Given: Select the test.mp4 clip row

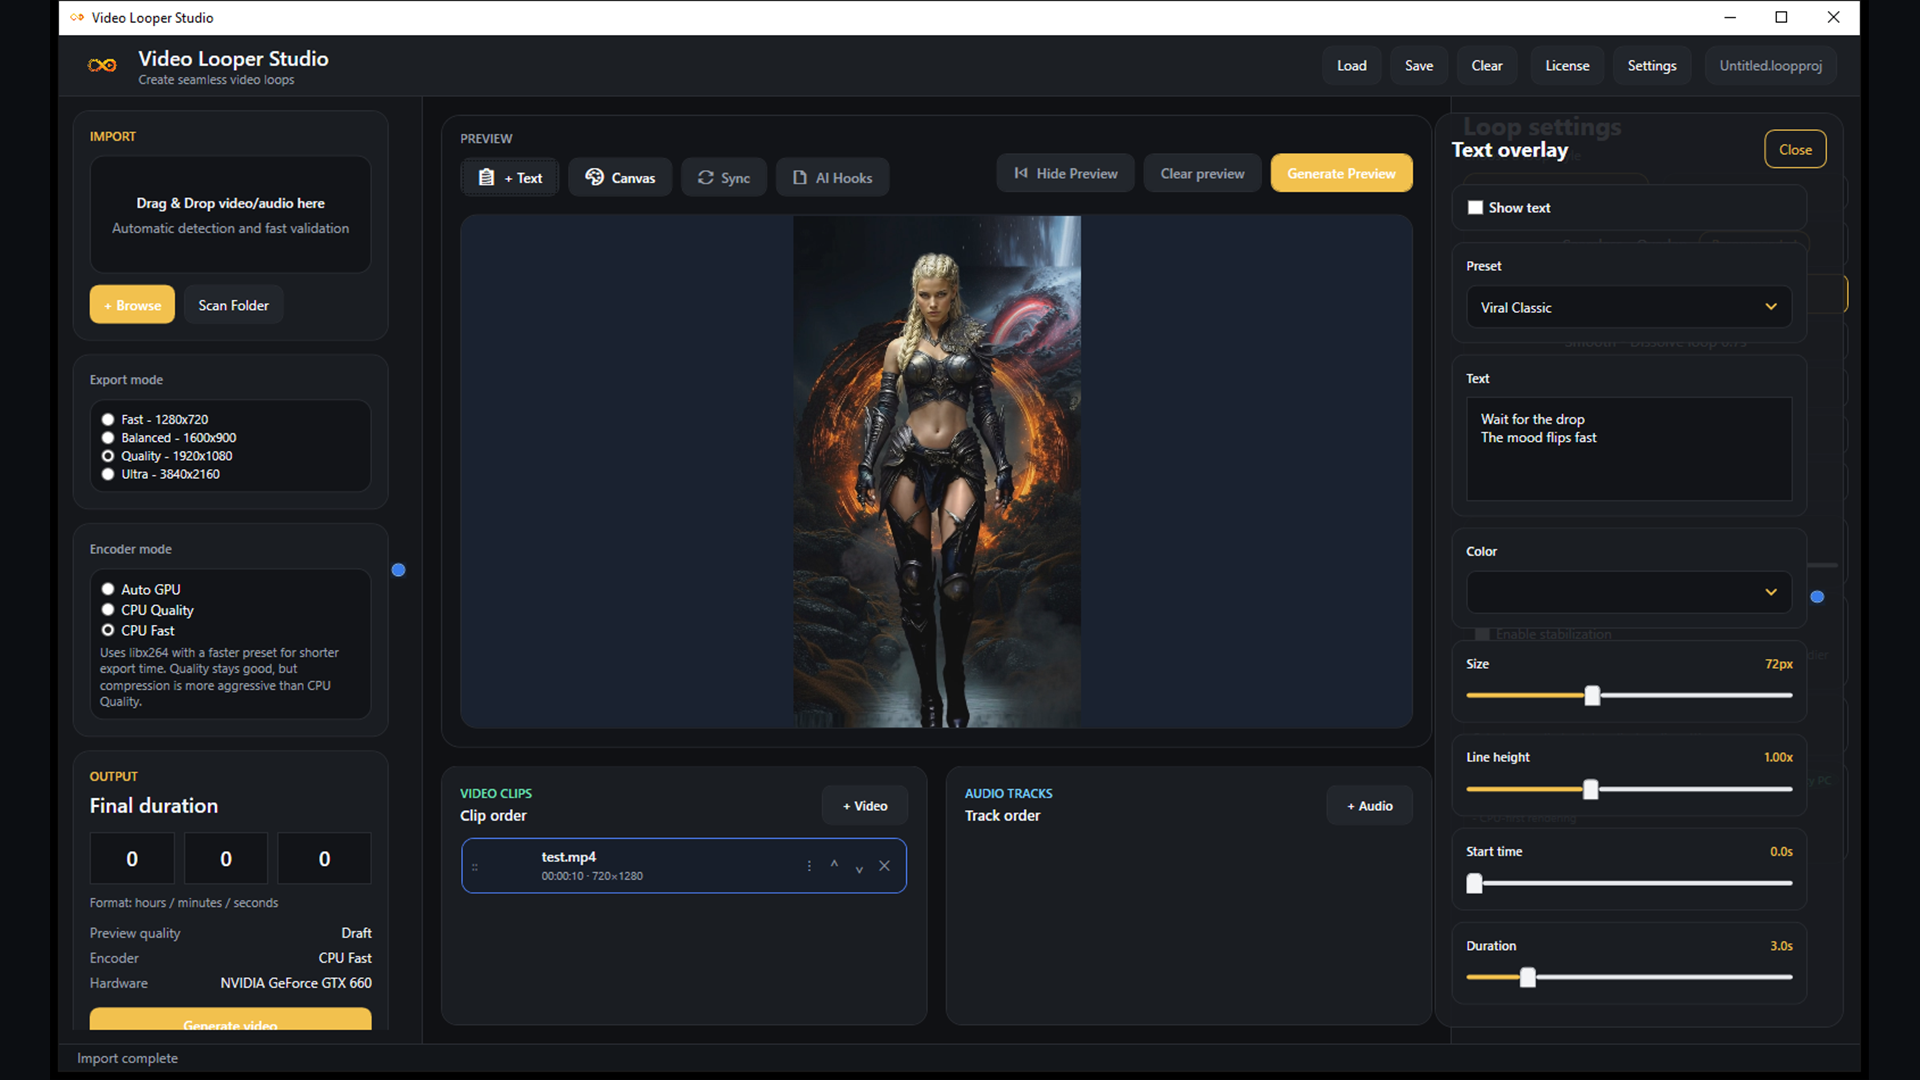Looking at the screenshot, I should [x=684, y=866].
